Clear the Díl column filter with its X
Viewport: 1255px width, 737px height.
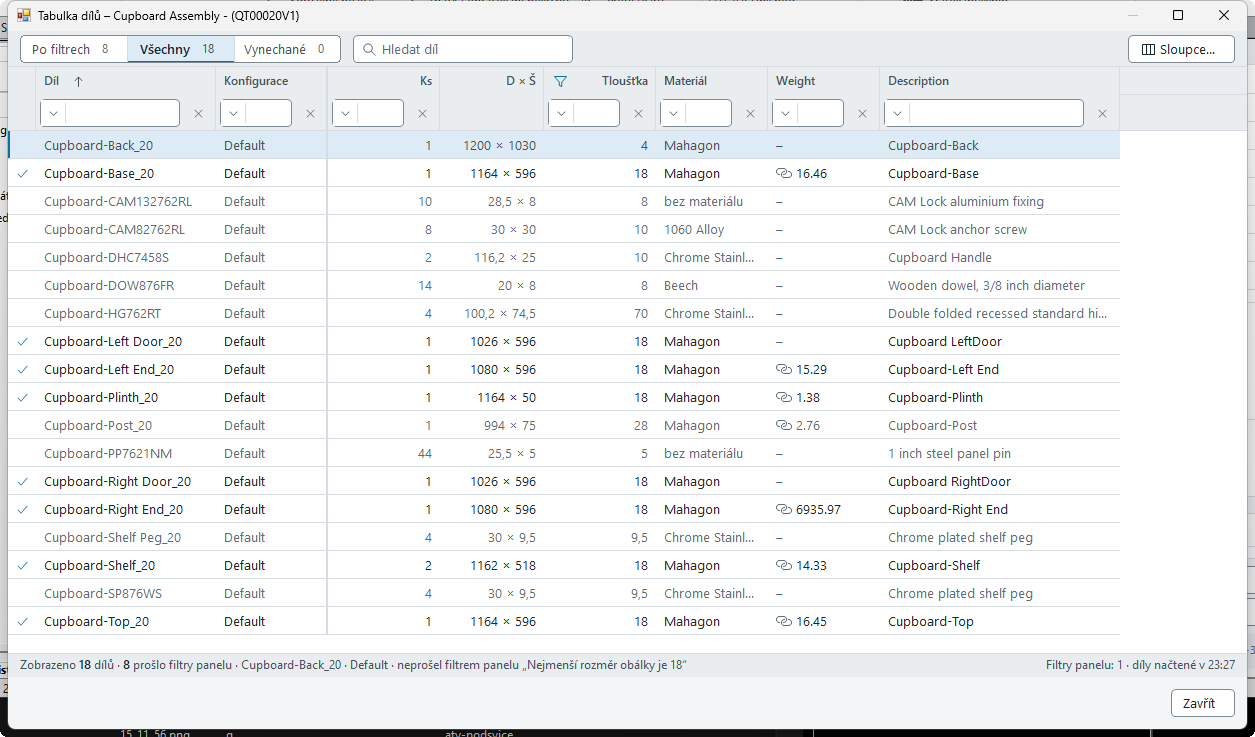point(198,114)
